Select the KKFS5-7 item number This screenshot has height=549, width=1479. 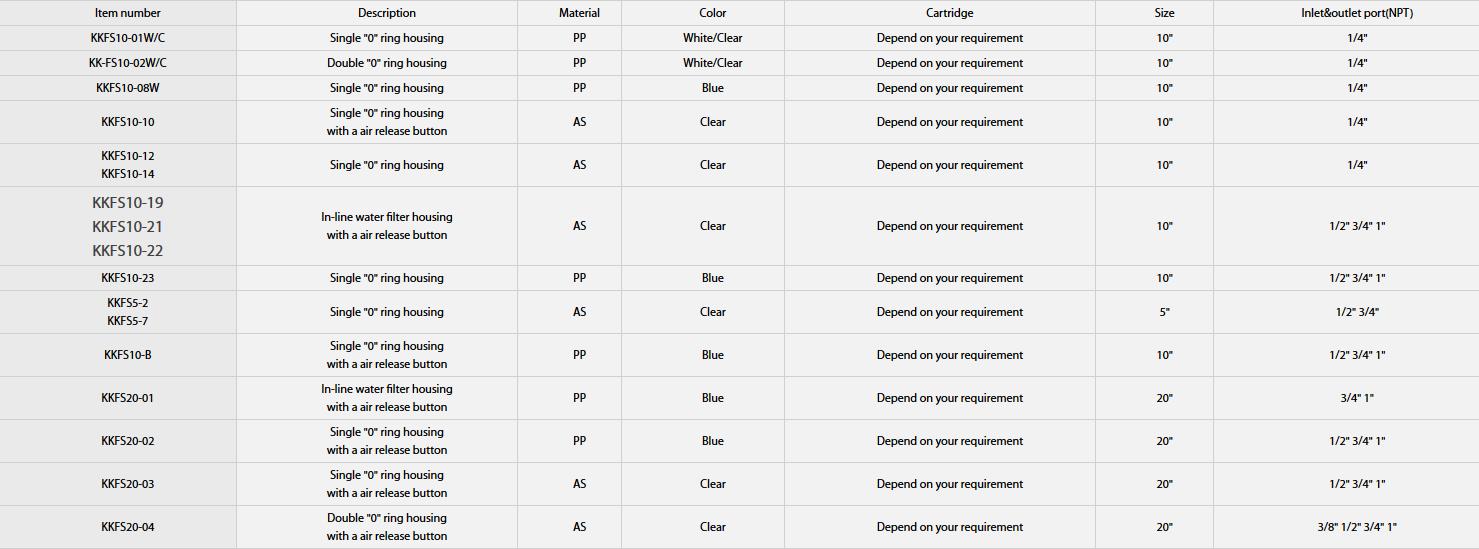[128, 321]
